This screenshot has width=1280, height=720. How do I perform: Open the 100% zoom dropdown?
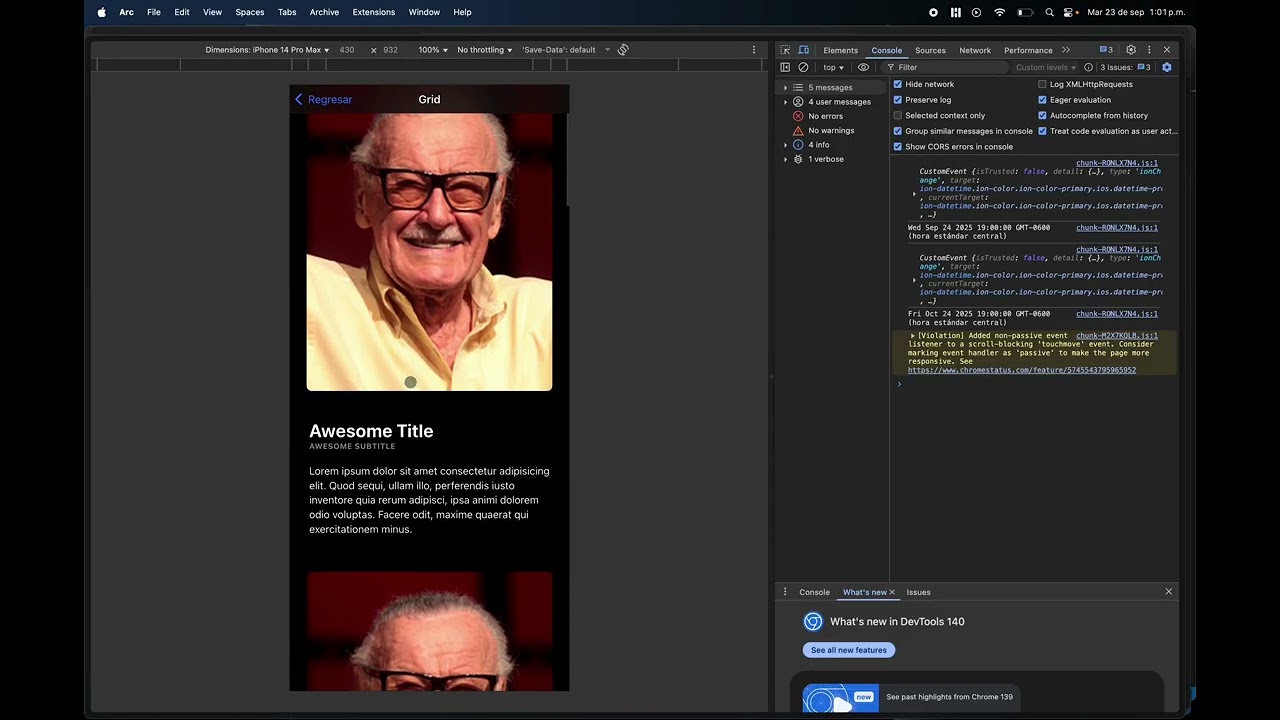[x=433, y=49]
